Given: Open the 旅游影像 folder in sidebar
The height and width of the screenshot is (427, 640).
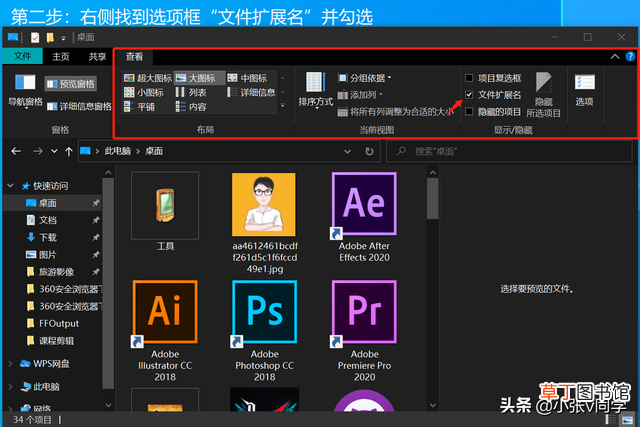Looking at the screenshot, I should coord(56,272).
